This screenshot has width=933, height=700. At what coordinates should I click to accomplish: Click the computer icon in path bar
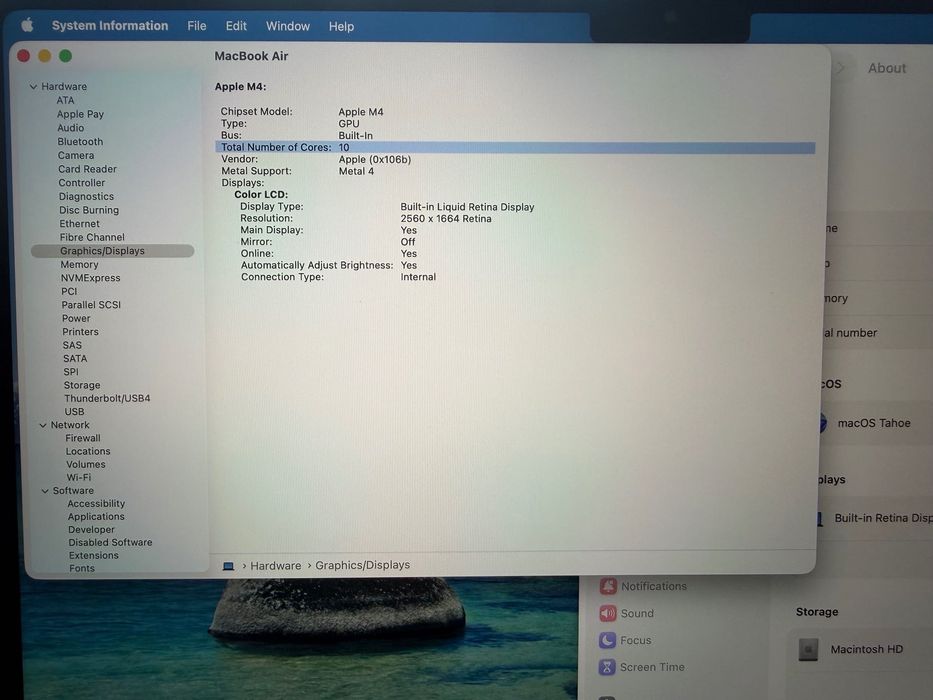coord(228,566)
